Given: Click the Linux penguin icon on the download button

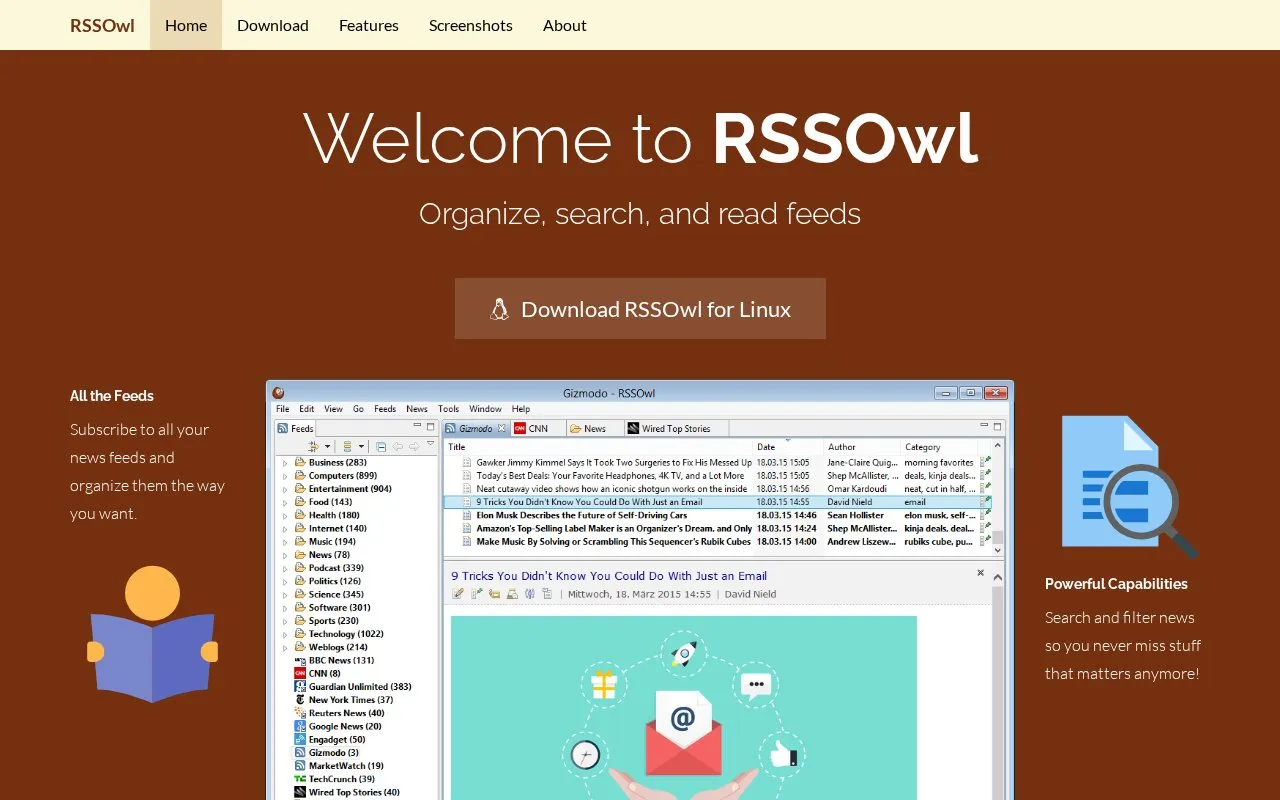Looking at the screenshot, I should point(500,309).
